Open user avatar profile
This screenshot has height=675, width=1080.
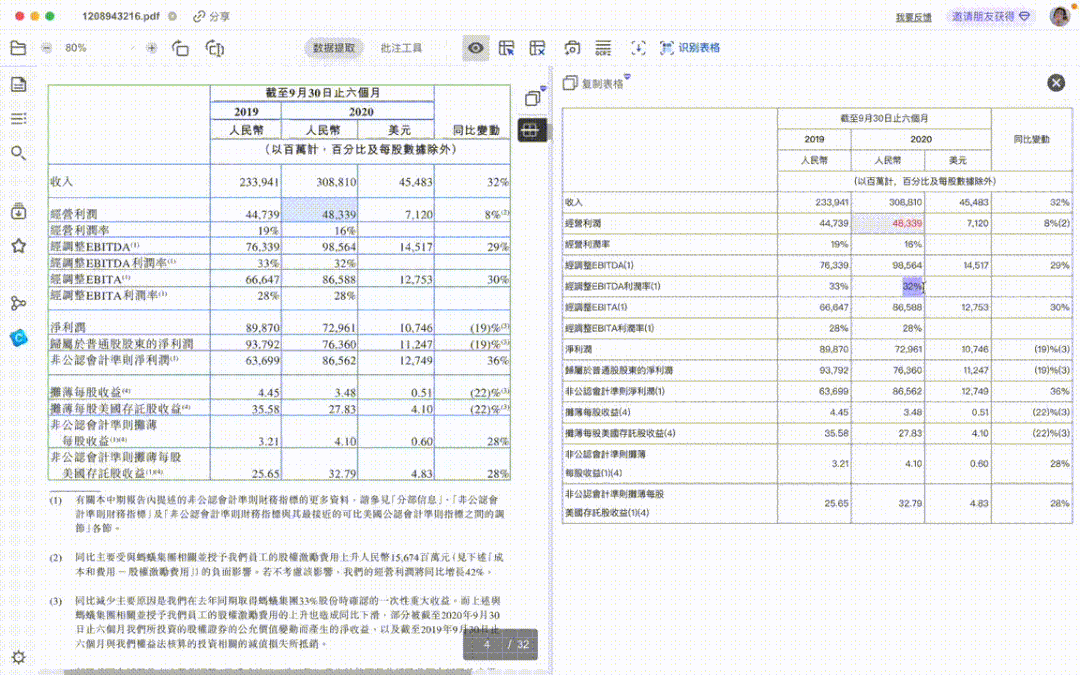(1060, 16)
